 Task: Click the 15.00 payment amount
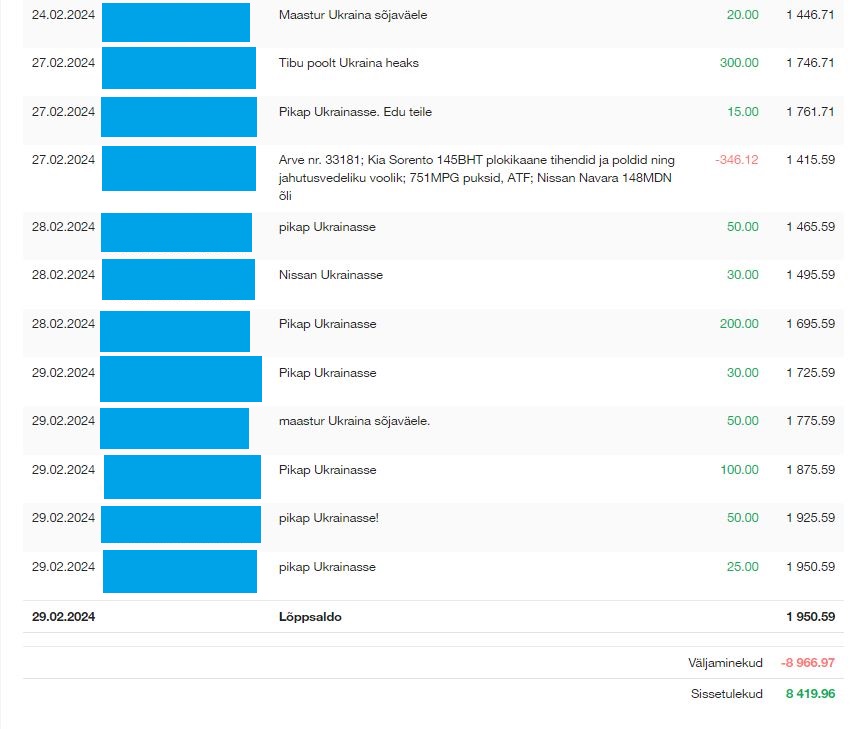tap(743, 112)
